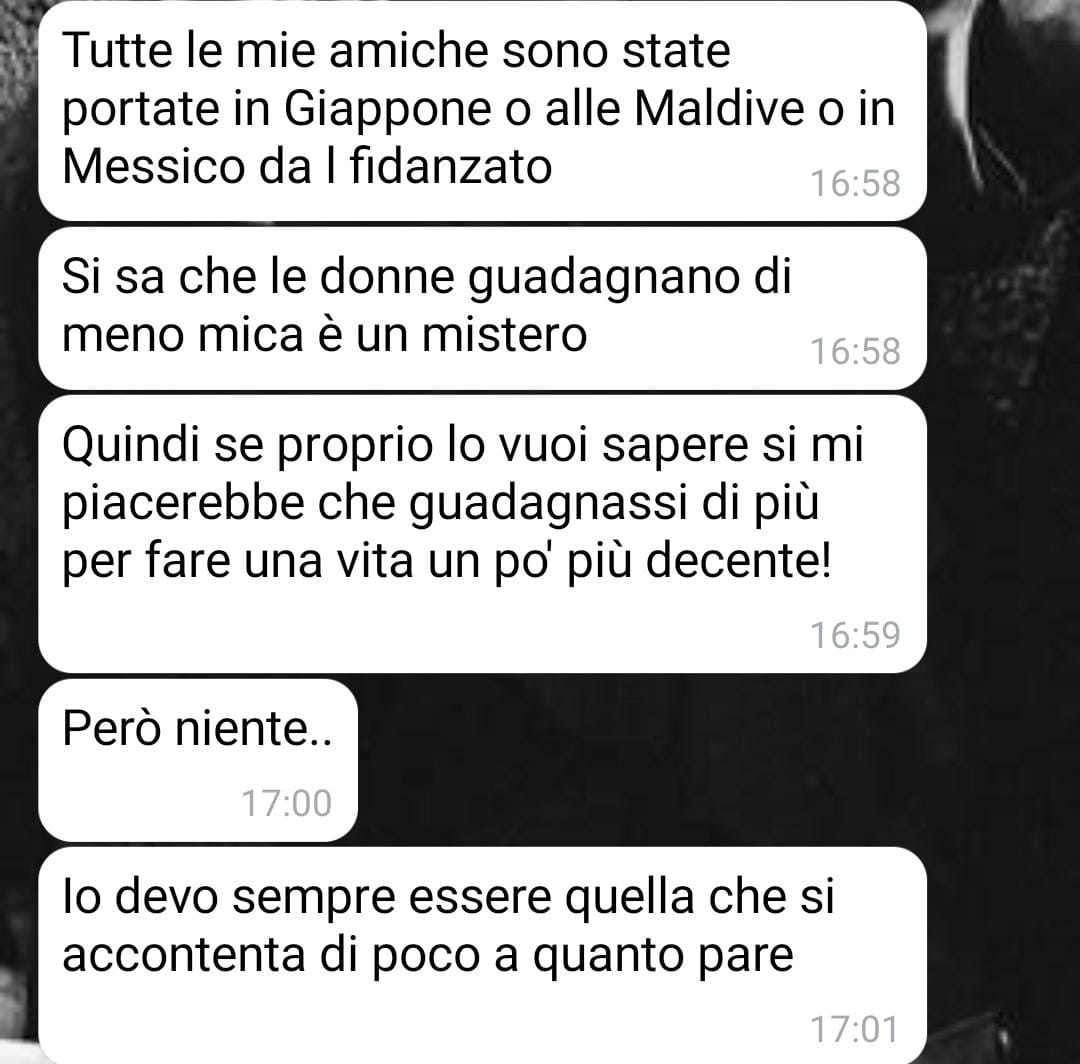Tap the message about Giappone and Maldive
Viewport: 1080px width, 1064px height.
tap(482, 110)
